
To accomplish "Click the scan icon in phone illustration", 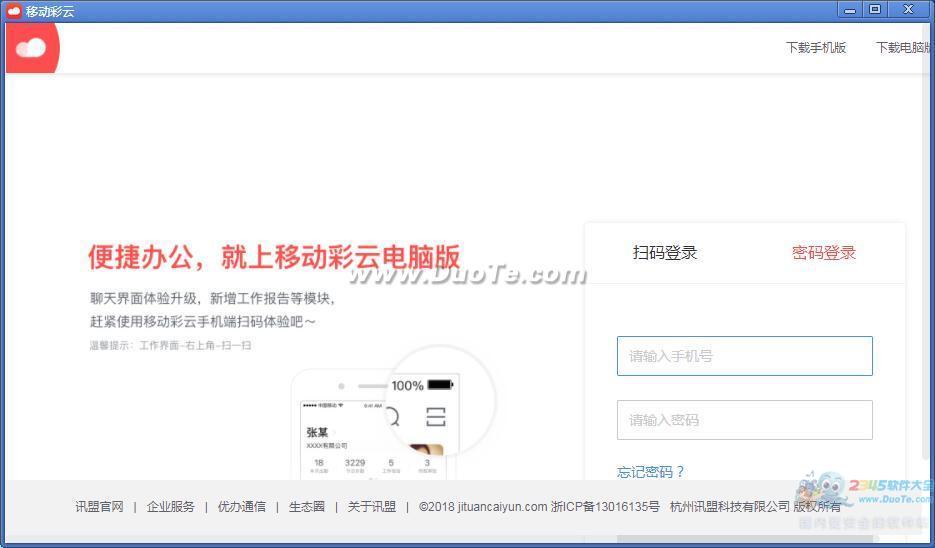I will pos(436,417).
